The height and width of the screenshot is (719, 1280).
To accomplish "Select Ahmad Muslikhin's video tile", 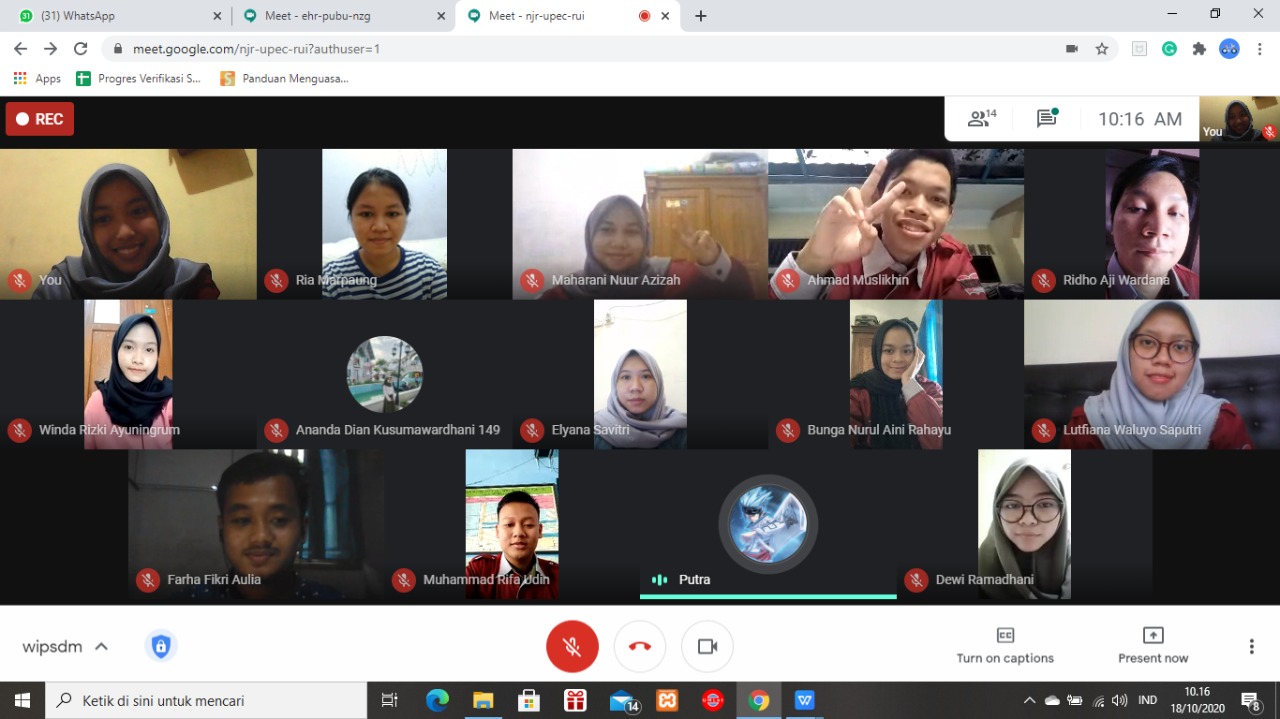I will click(896, 224).
